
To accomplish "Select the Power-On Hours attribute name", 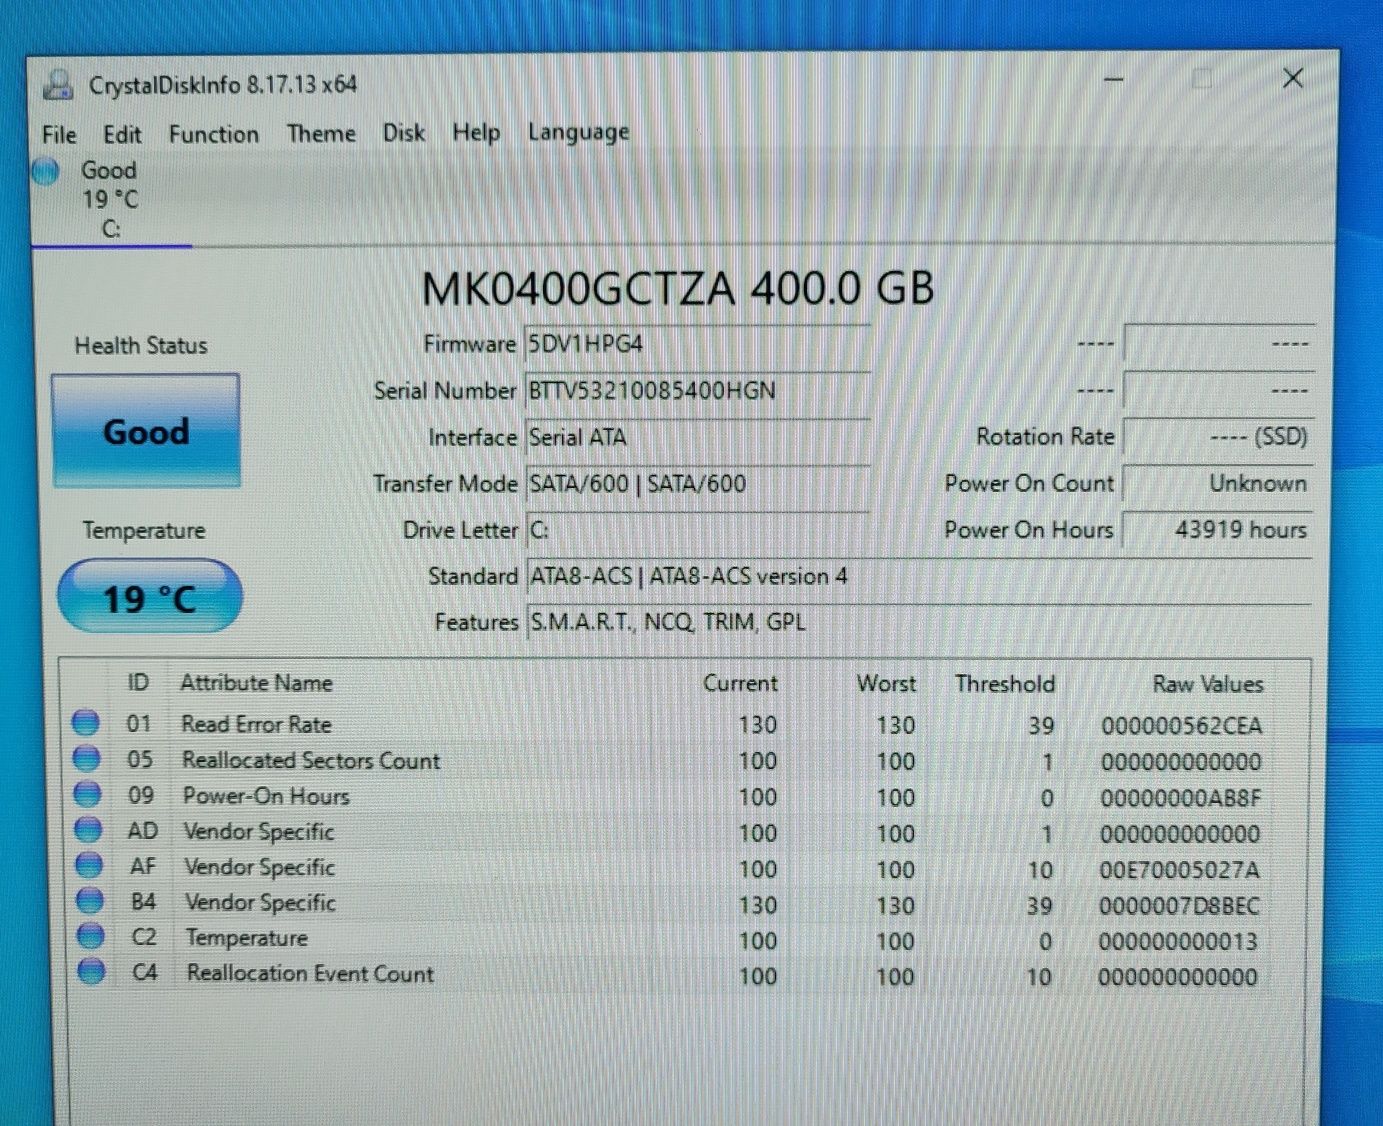I will [266, 796].
